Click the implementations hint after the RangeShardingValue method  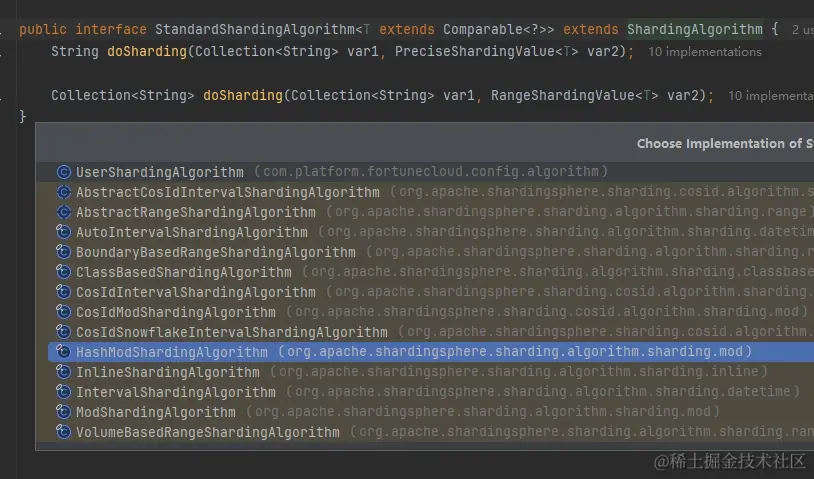[x=771, y=95]
